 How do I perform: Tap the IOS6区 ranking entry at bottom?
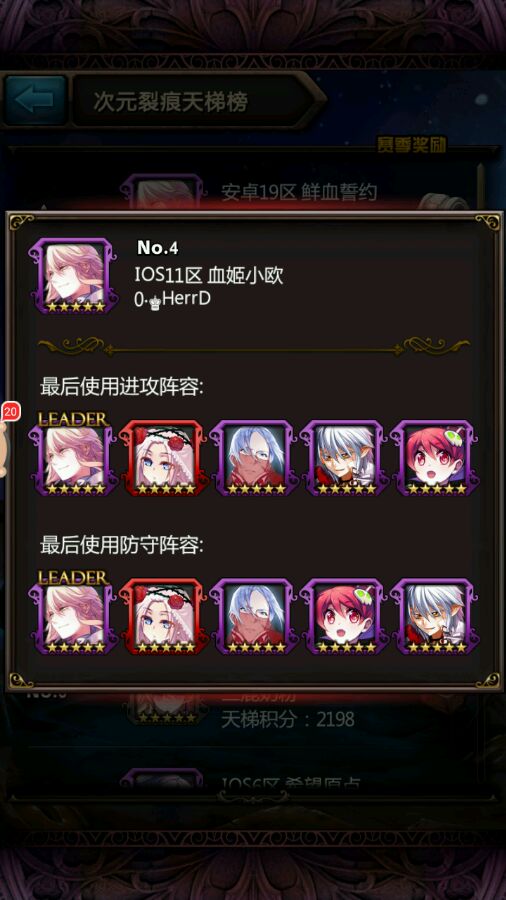point(290,781)
